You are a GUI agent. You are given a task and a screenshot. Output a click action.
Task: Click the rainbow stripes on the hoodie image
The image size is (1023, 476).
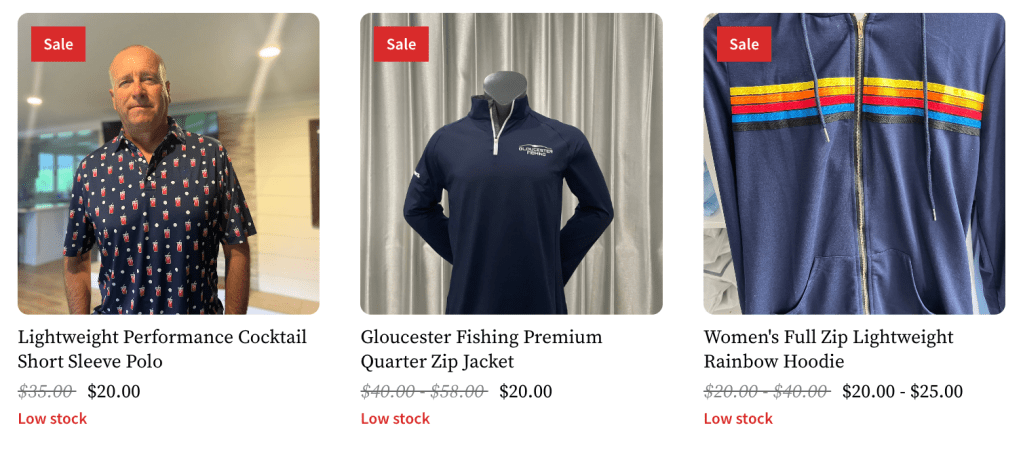(x=857, y=106)
